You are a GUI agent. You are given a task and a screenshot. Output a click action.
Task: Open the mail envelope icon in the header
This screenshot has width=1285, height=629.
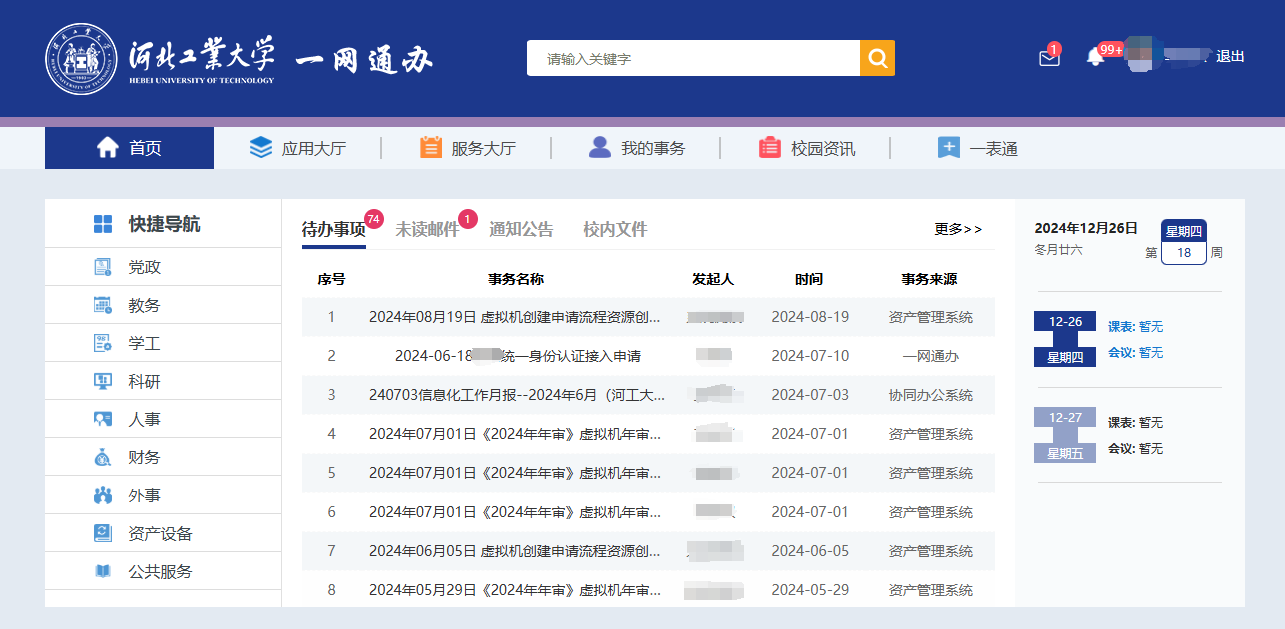click(x=1048, y=57)
